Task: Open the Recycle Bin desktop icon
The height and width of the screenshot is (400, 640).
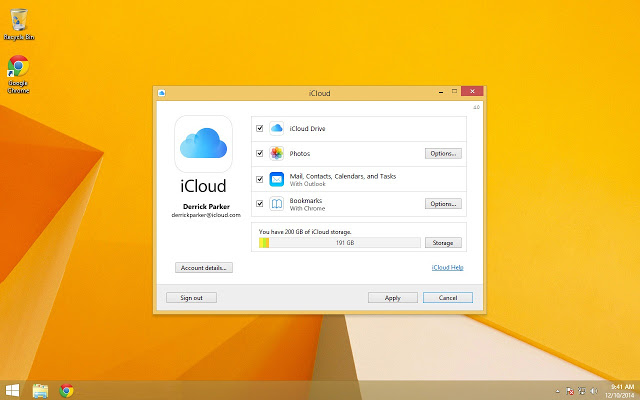Action: pos(19,24)
